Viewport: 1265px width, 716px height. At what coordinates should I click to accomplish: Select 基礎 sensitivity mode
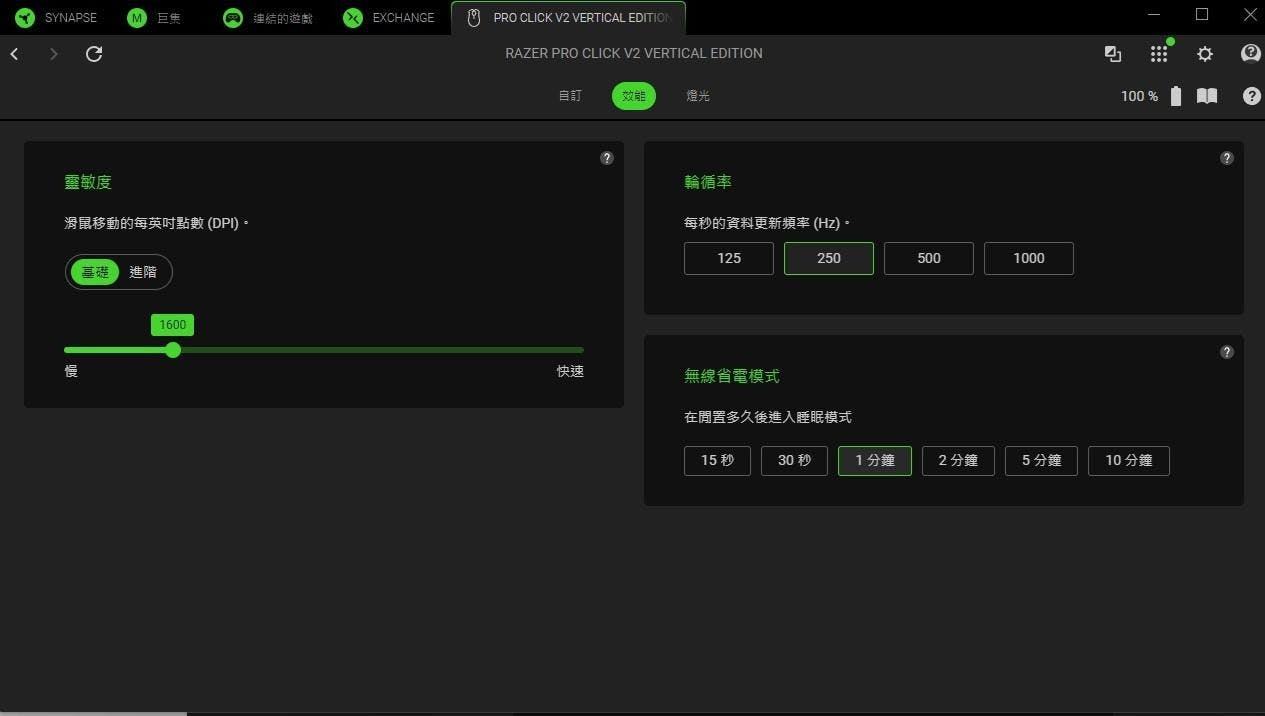(x=95, y=272)
